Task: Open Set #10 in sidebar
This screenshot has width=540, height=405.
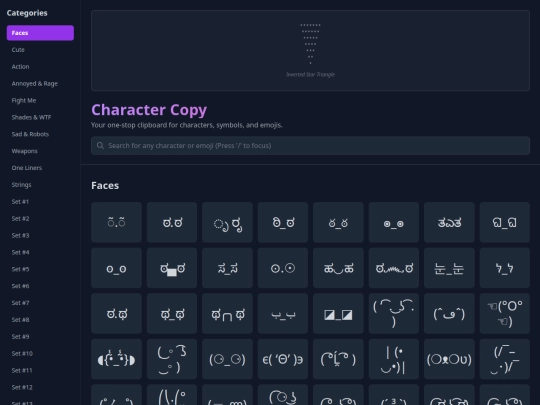Action: (40, 353)
